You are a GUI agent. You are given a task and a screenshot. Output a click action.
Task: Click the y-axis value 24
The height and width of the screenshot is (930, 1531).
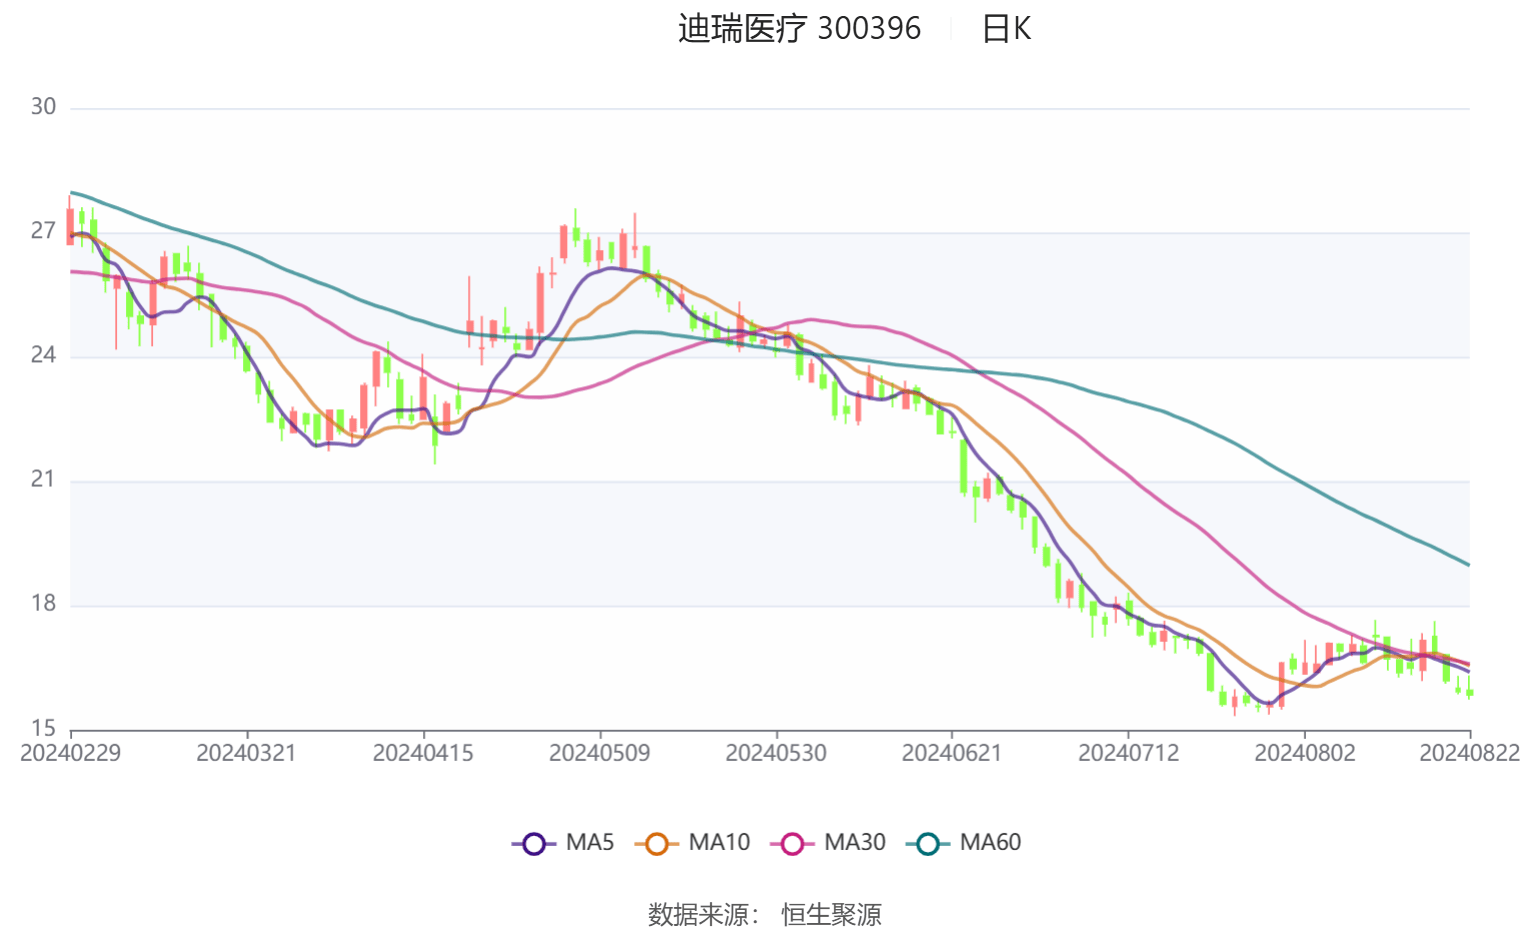[x=45, y=352]
